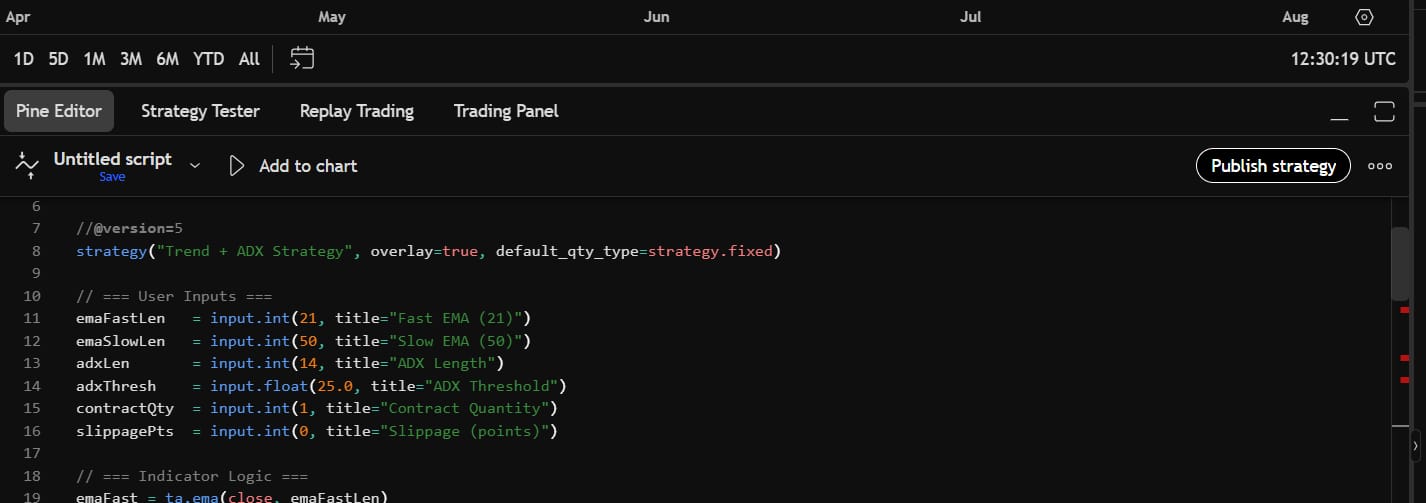Select the YTD time range
Image resolution: width=1426 pixels, height=503 pixels.
tap(209, 59)
